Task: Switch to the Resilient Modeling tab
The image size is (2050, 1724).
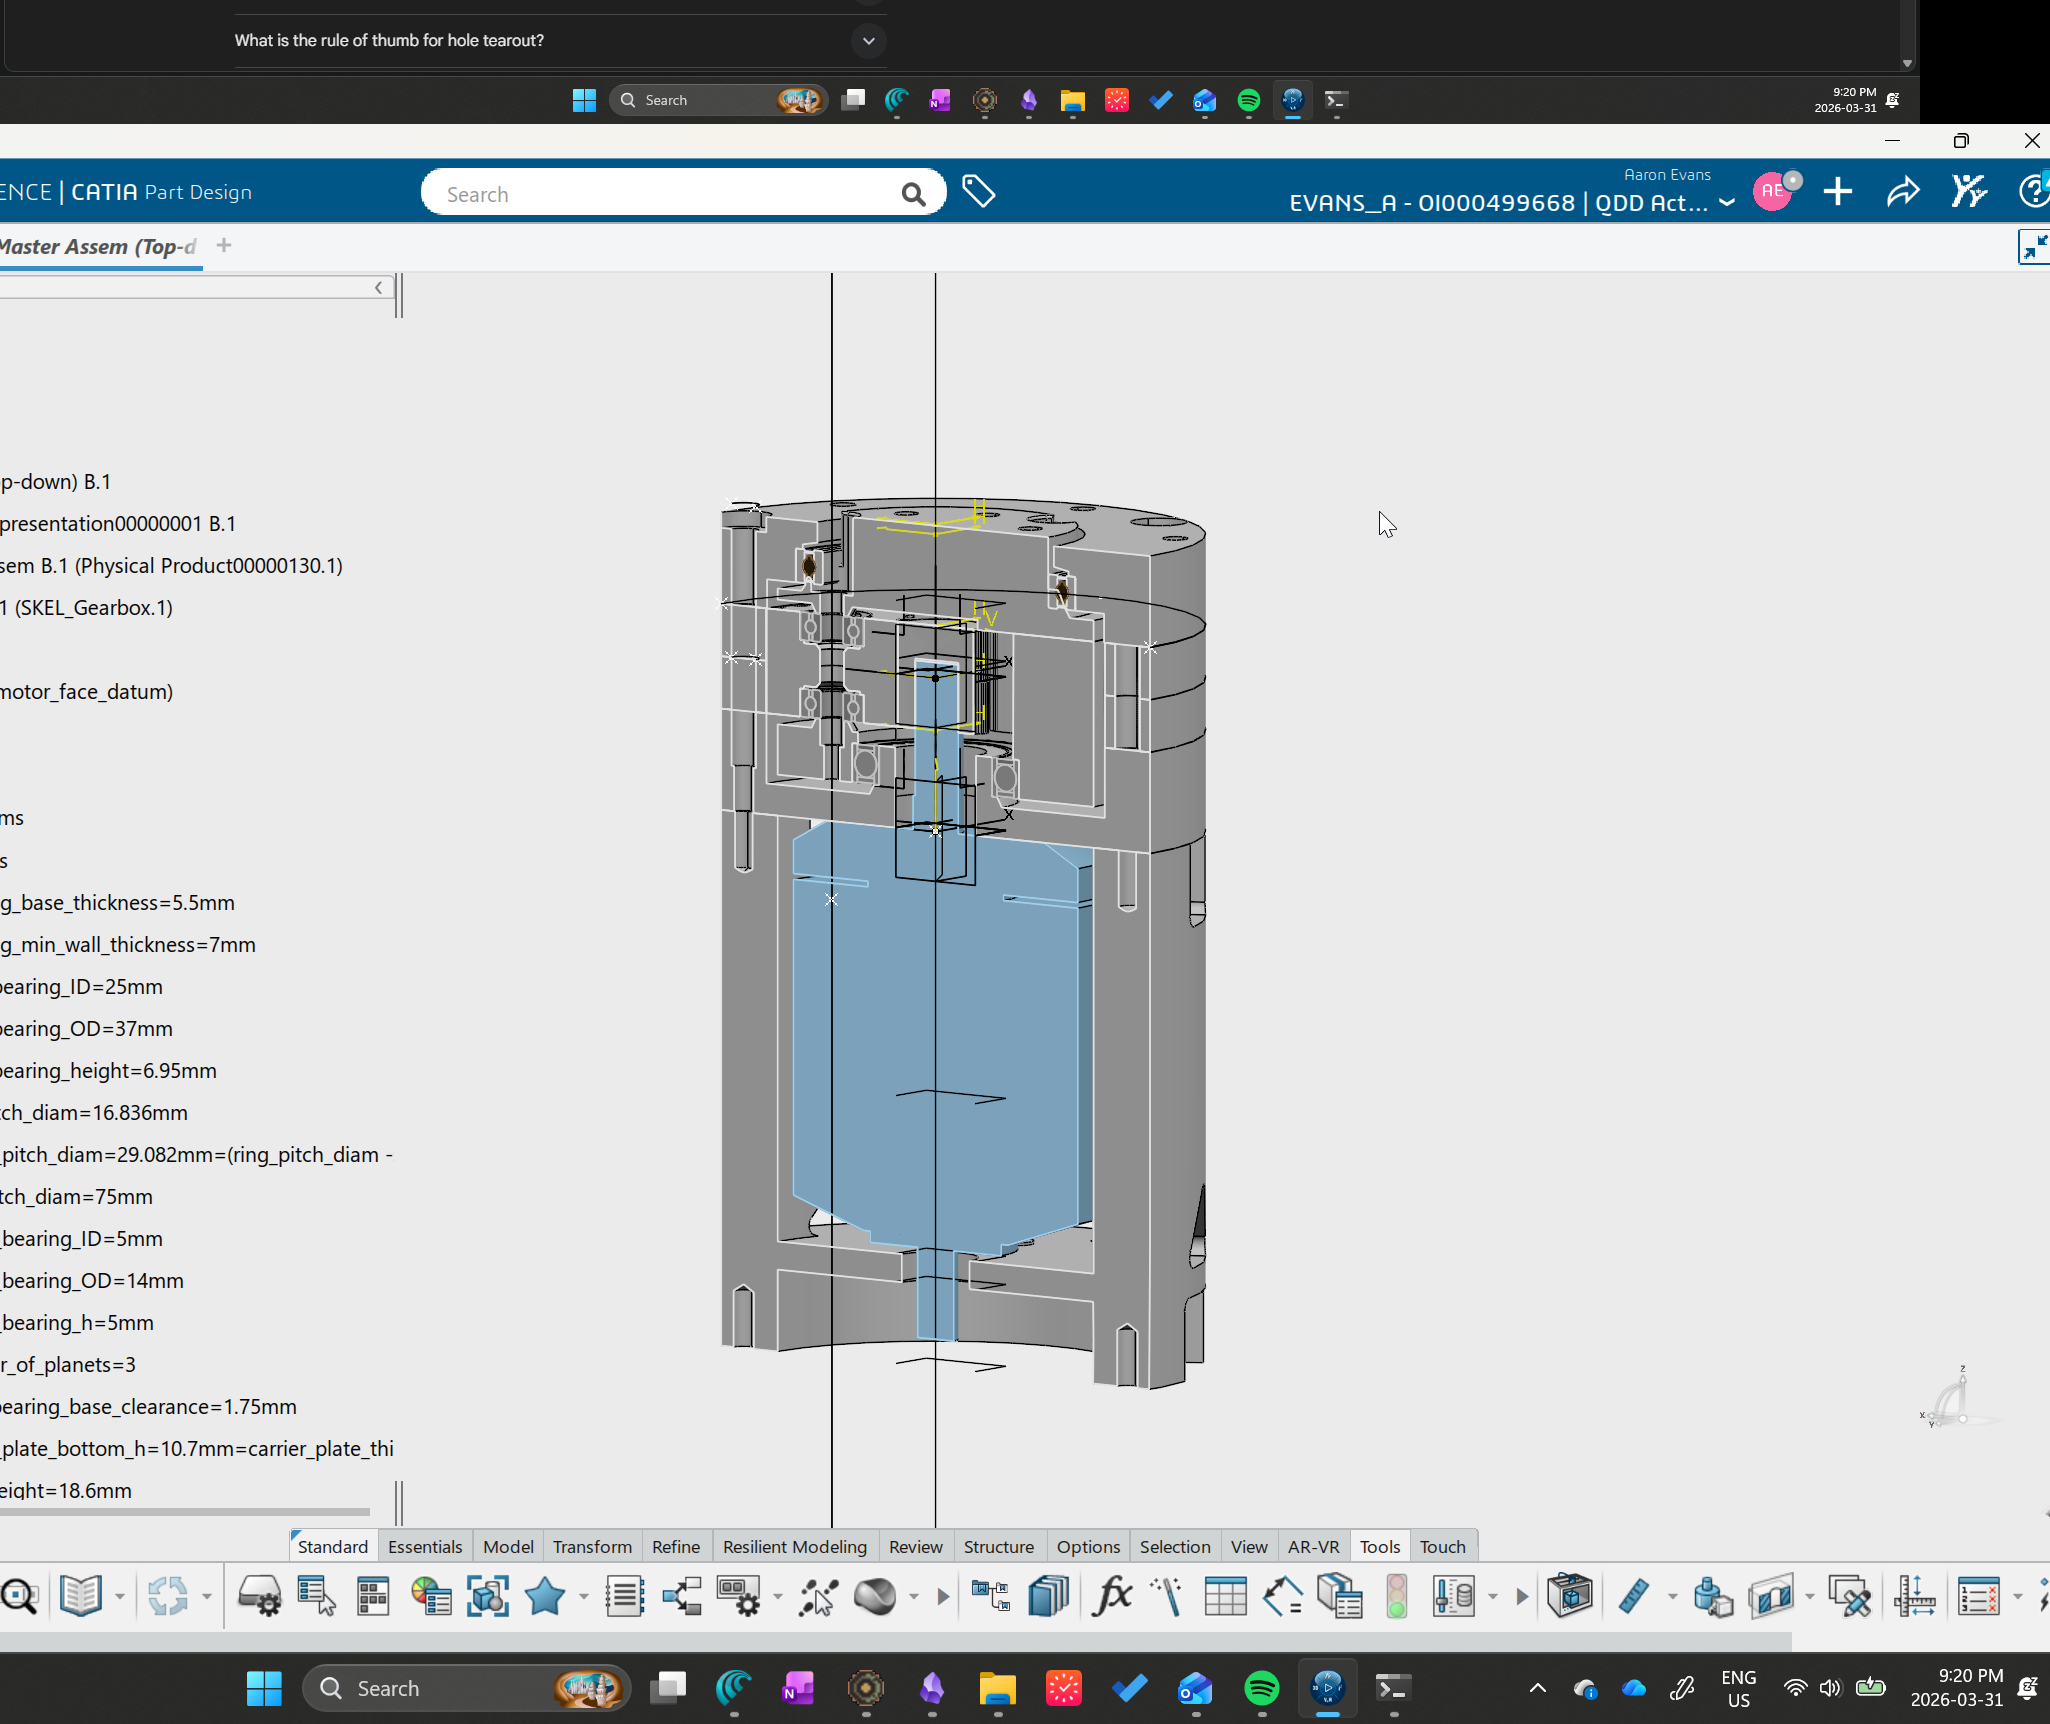Action: 794,1546
